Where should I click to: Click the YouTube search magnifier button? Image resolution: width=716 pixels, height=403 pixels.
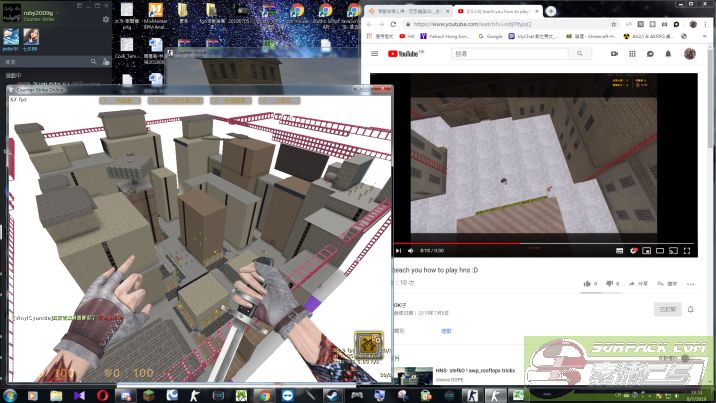[x=579, y=53]
